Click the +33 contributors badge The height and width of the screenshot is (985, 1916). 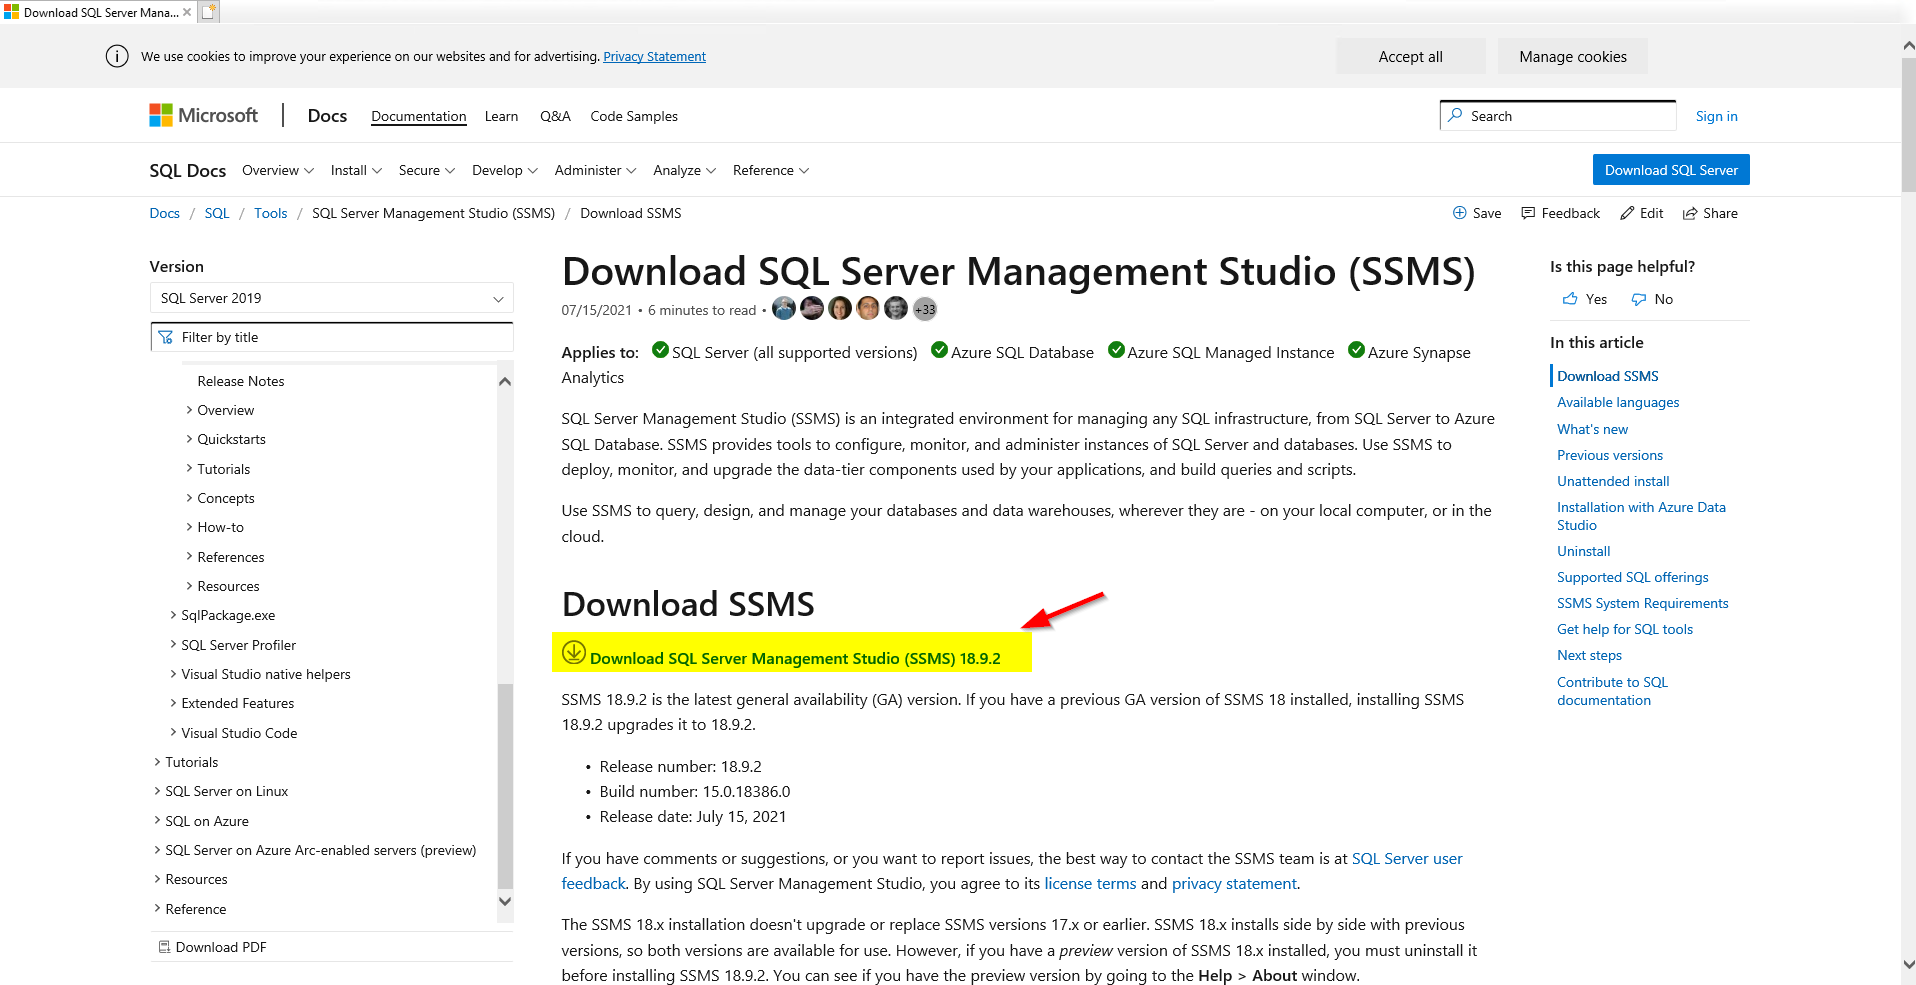click(925, 309)
